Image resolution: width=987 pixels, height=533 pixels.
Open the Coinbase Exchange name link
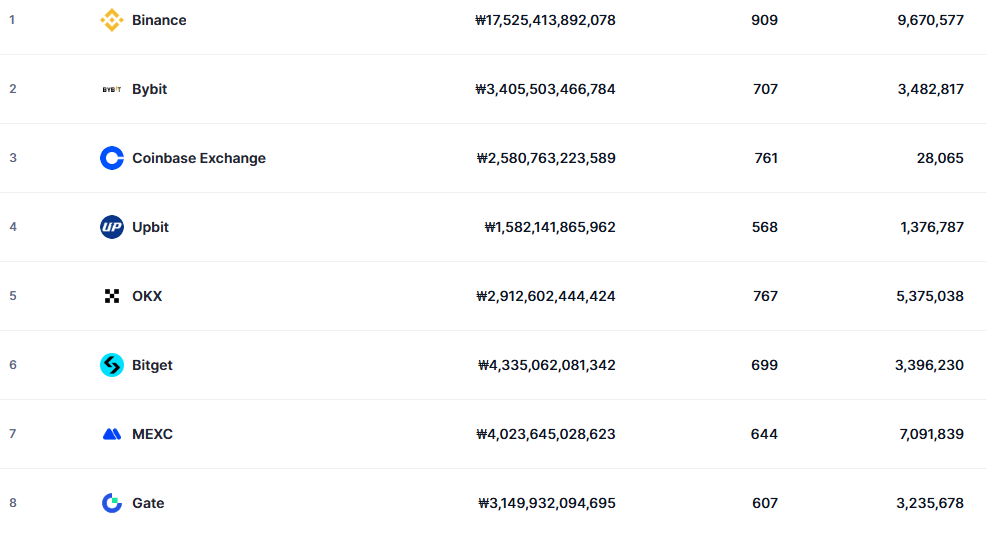[199, 158]
